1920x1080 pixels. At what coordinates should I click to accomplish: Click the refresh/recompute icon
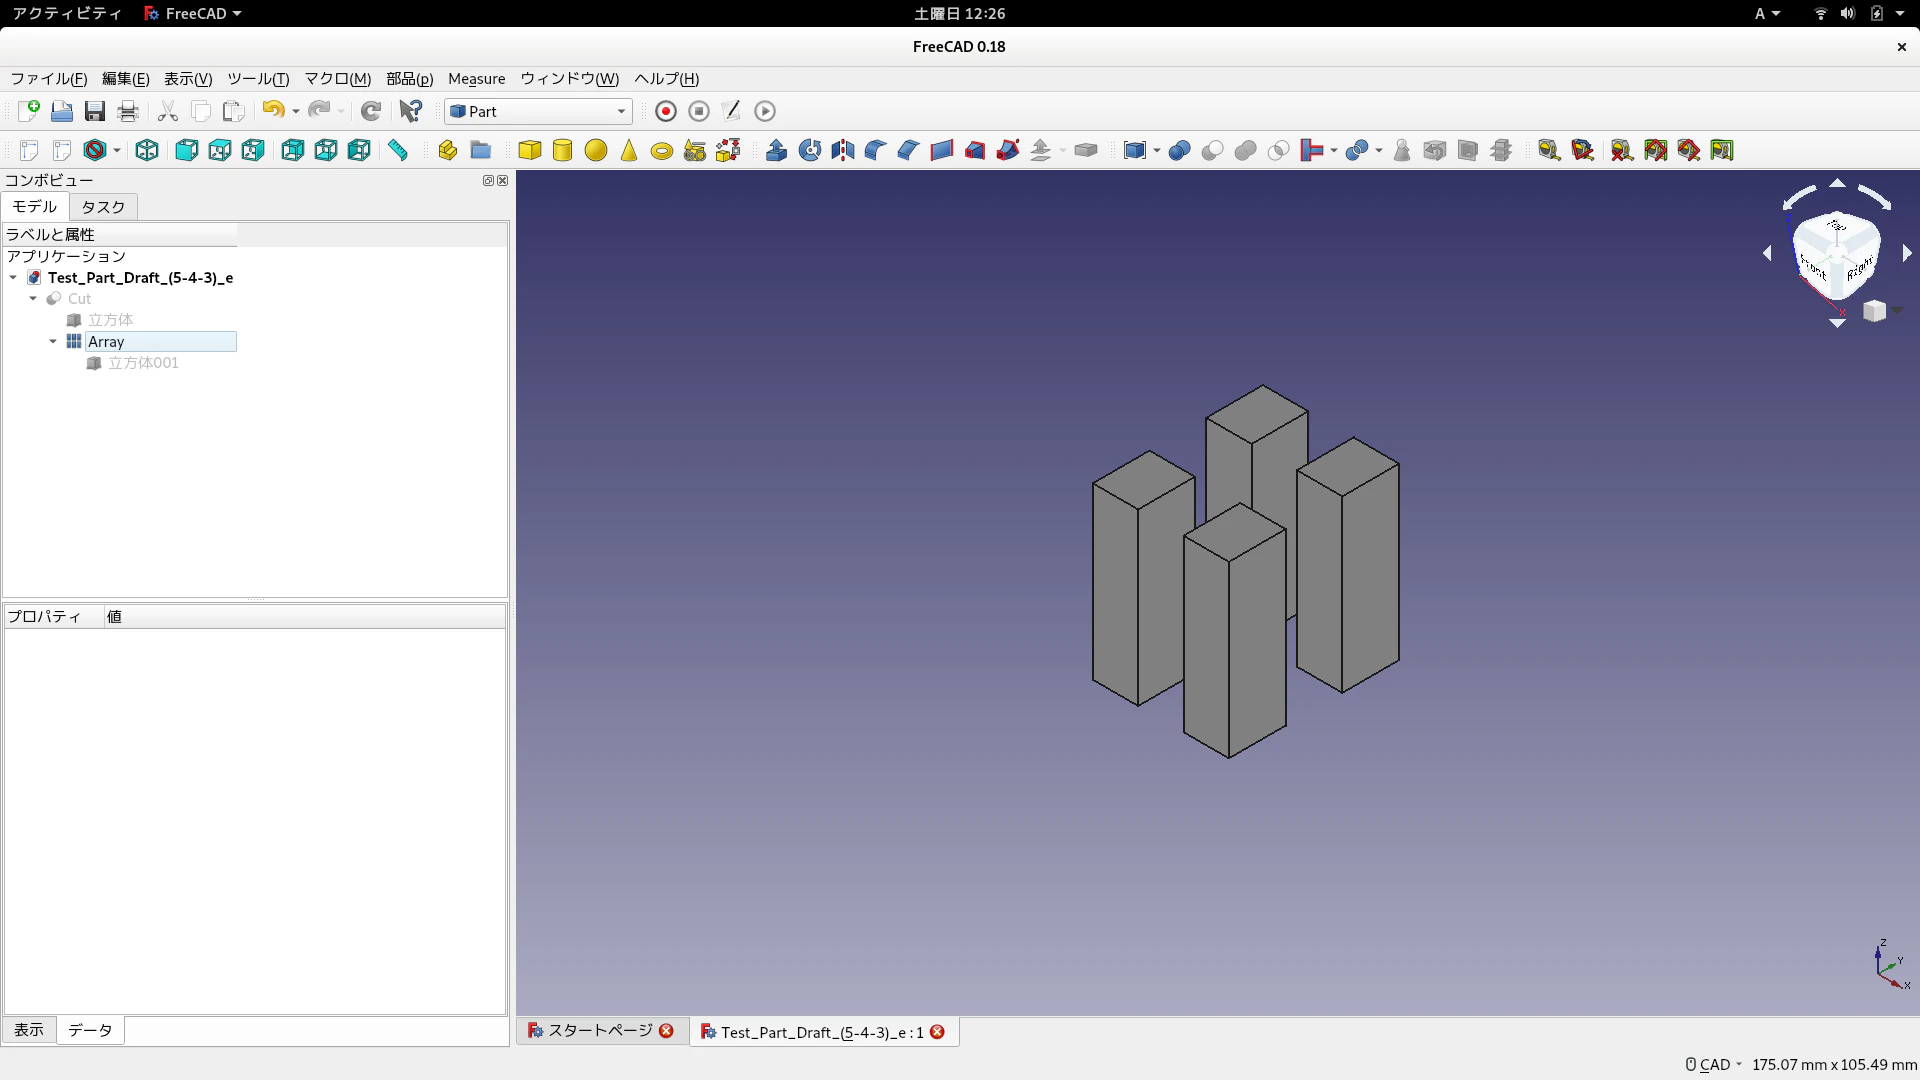click(371, 111)
